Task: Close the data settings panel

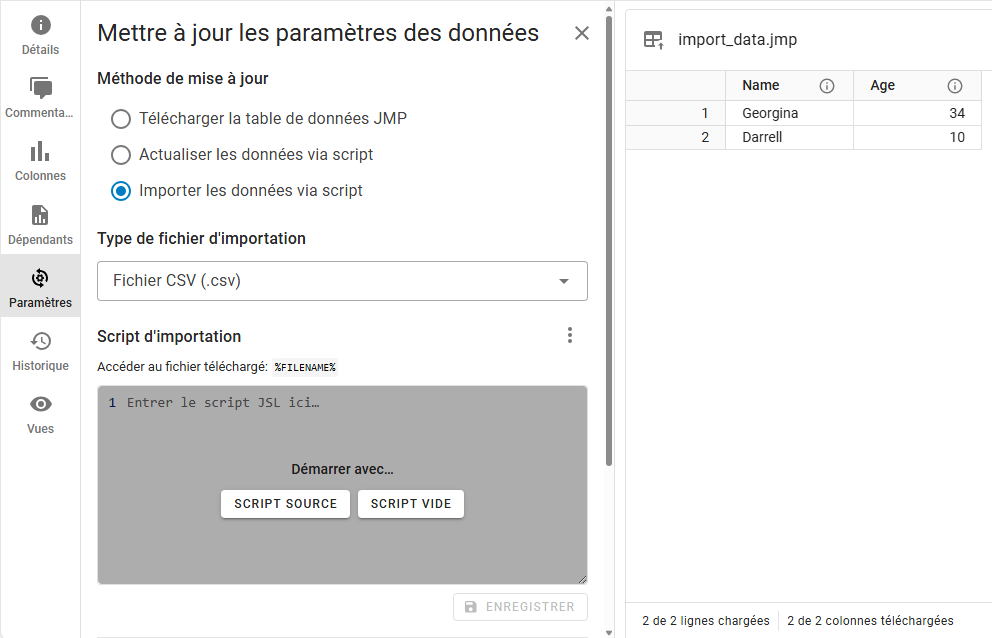Action: point(582,33)
